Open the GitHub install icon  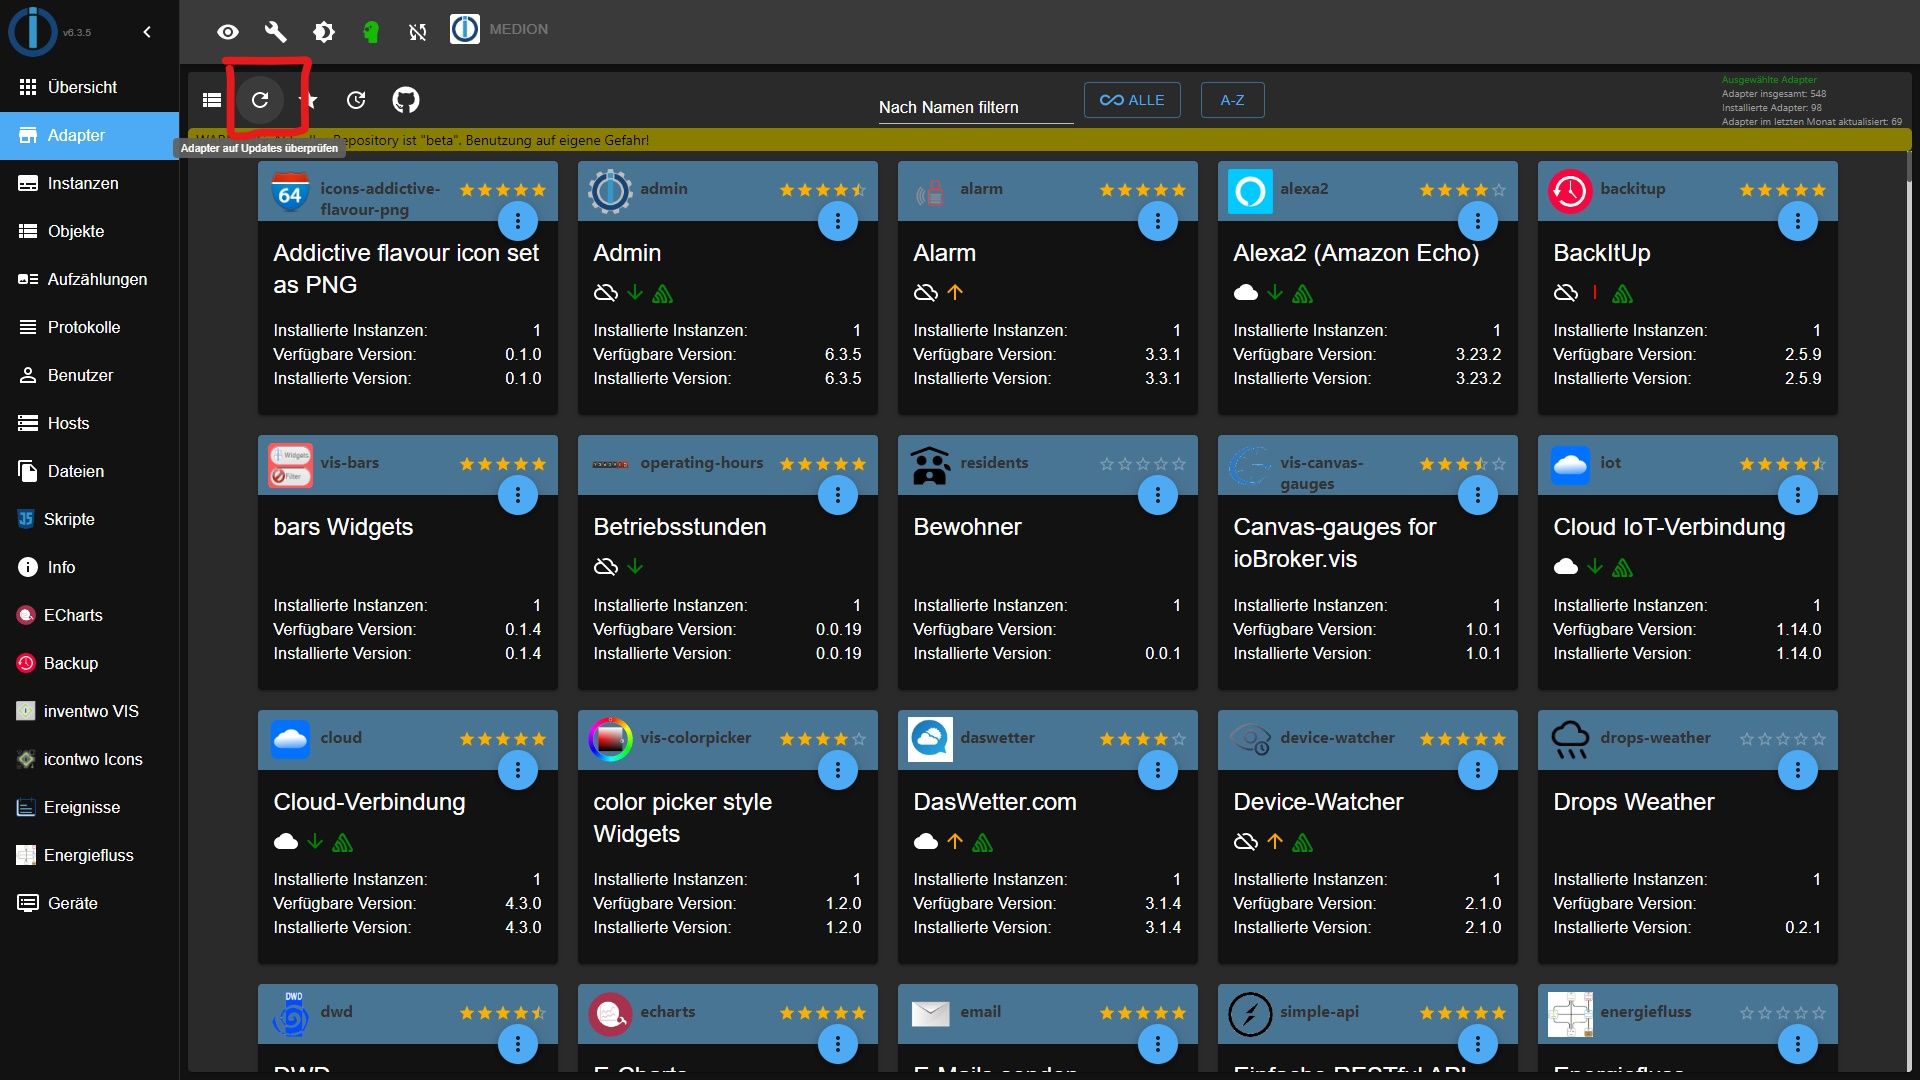click(405, 100)
